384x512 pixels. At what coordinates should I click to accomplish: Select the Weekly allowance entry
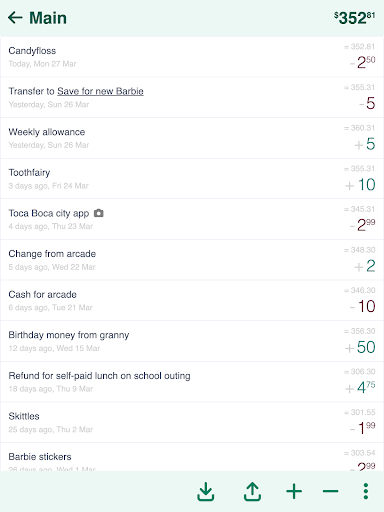[192, 138]
